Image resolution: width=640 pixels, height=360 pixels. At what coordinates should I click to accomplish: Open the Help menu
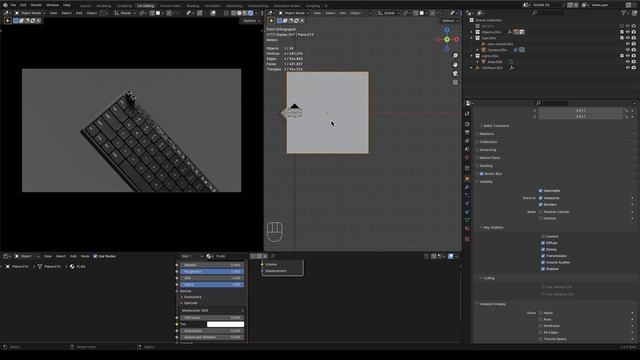click(x=67, y=5)
